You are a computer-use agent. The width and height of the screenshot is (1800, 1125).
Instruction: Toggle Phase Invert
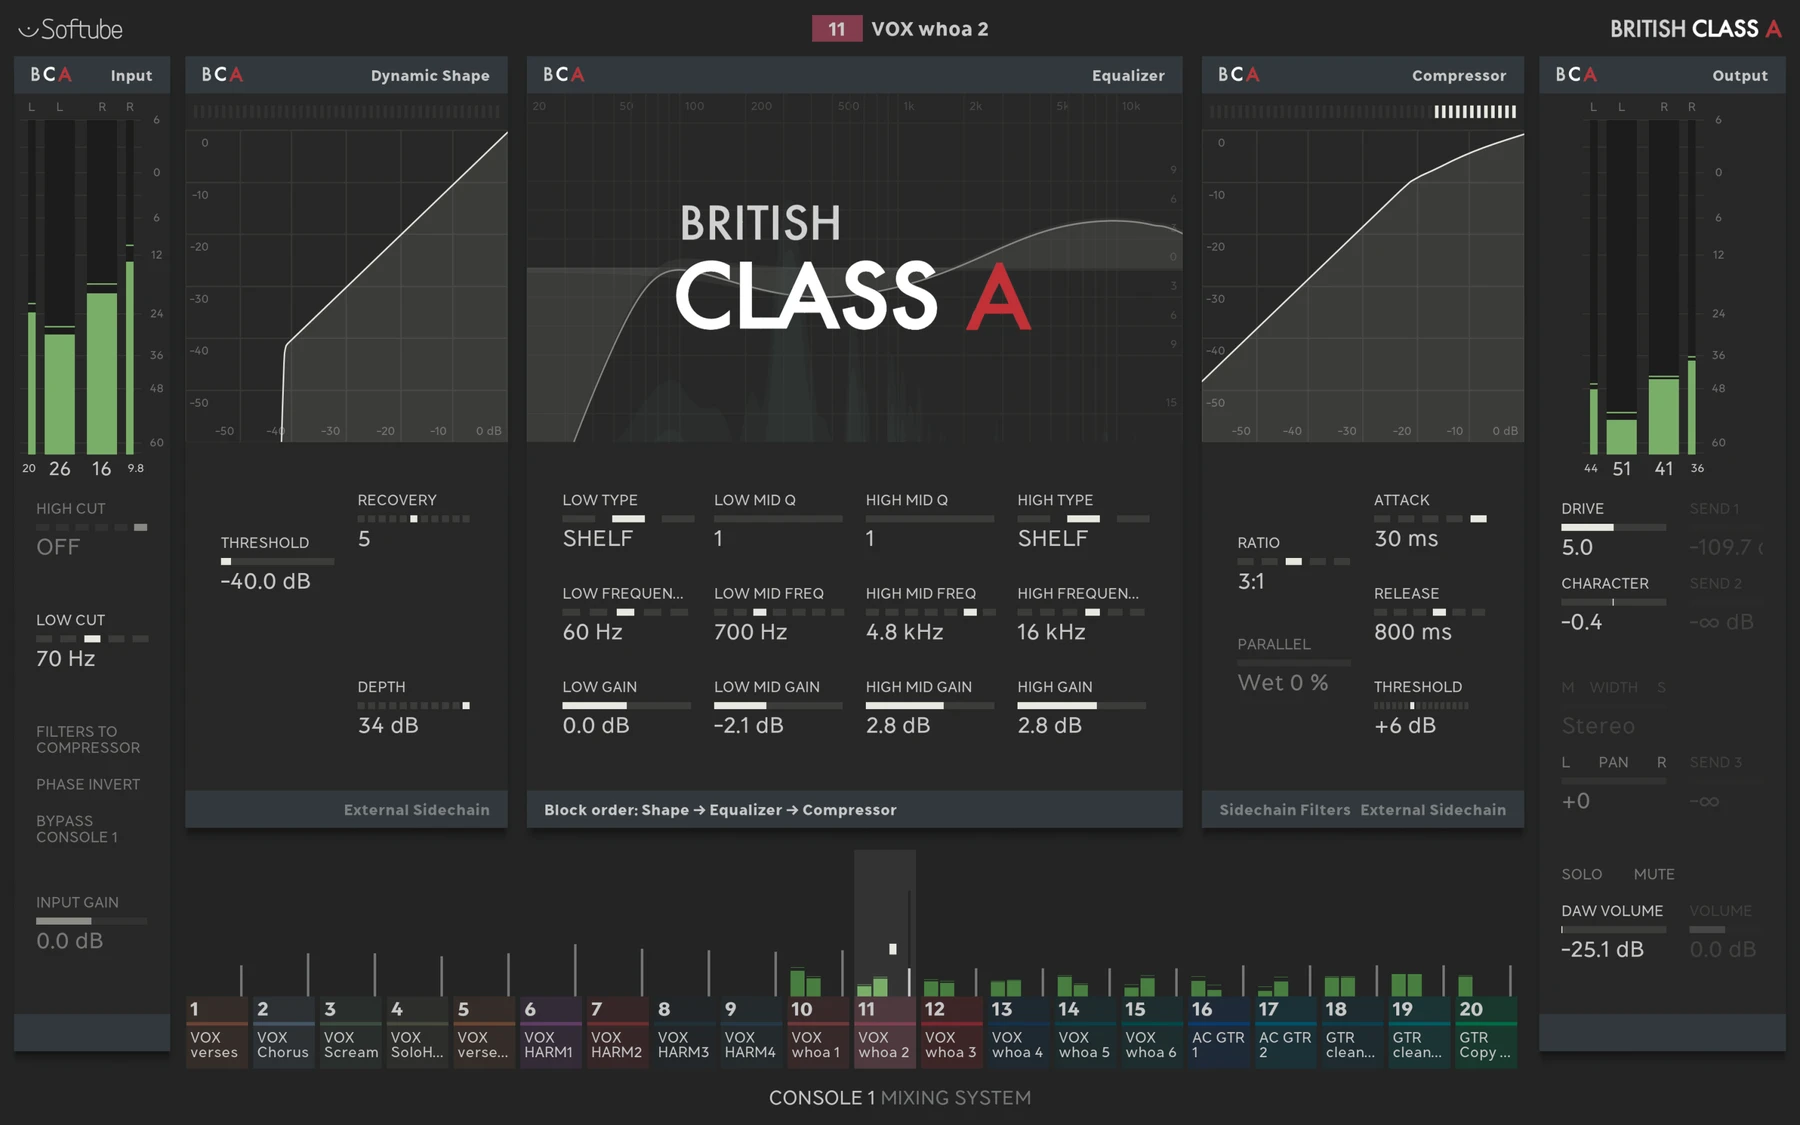(x=88, y=785)
